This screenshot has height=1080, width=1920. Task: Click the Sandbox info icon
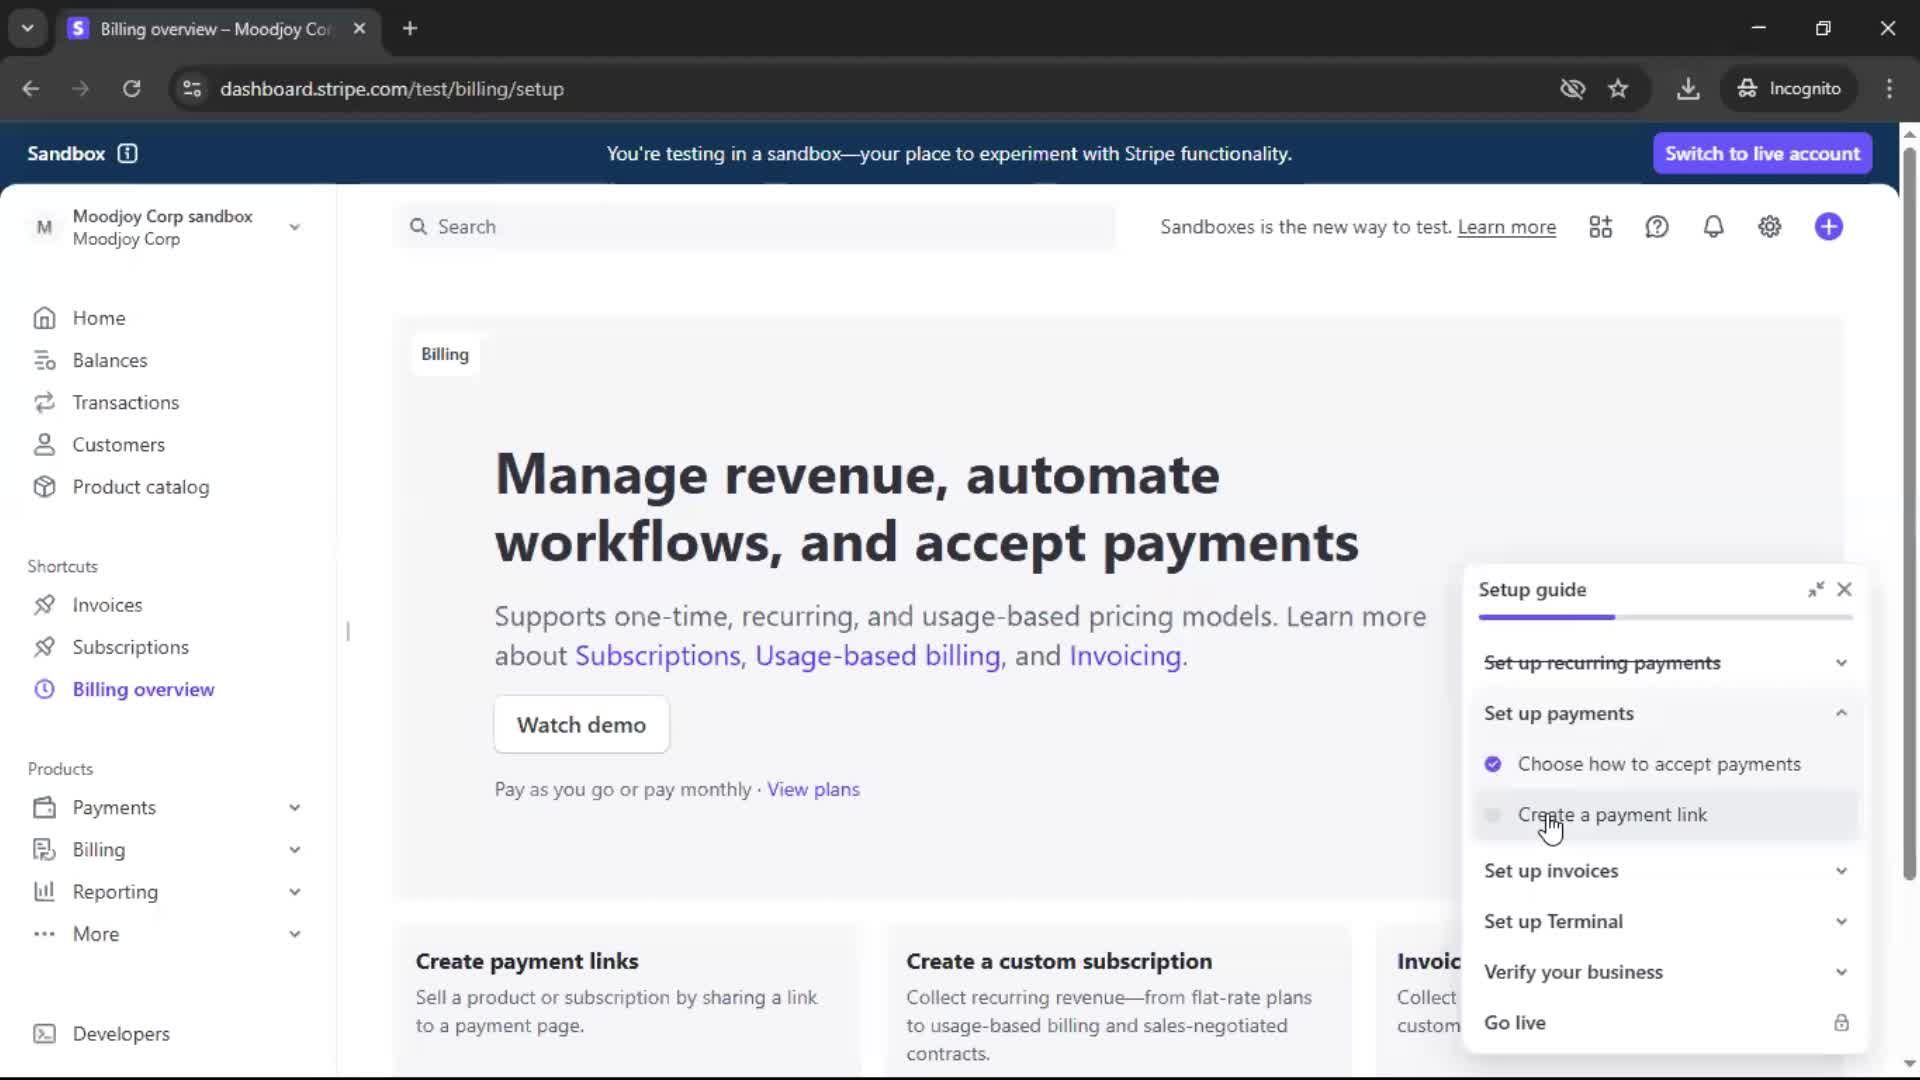point(127,153)
